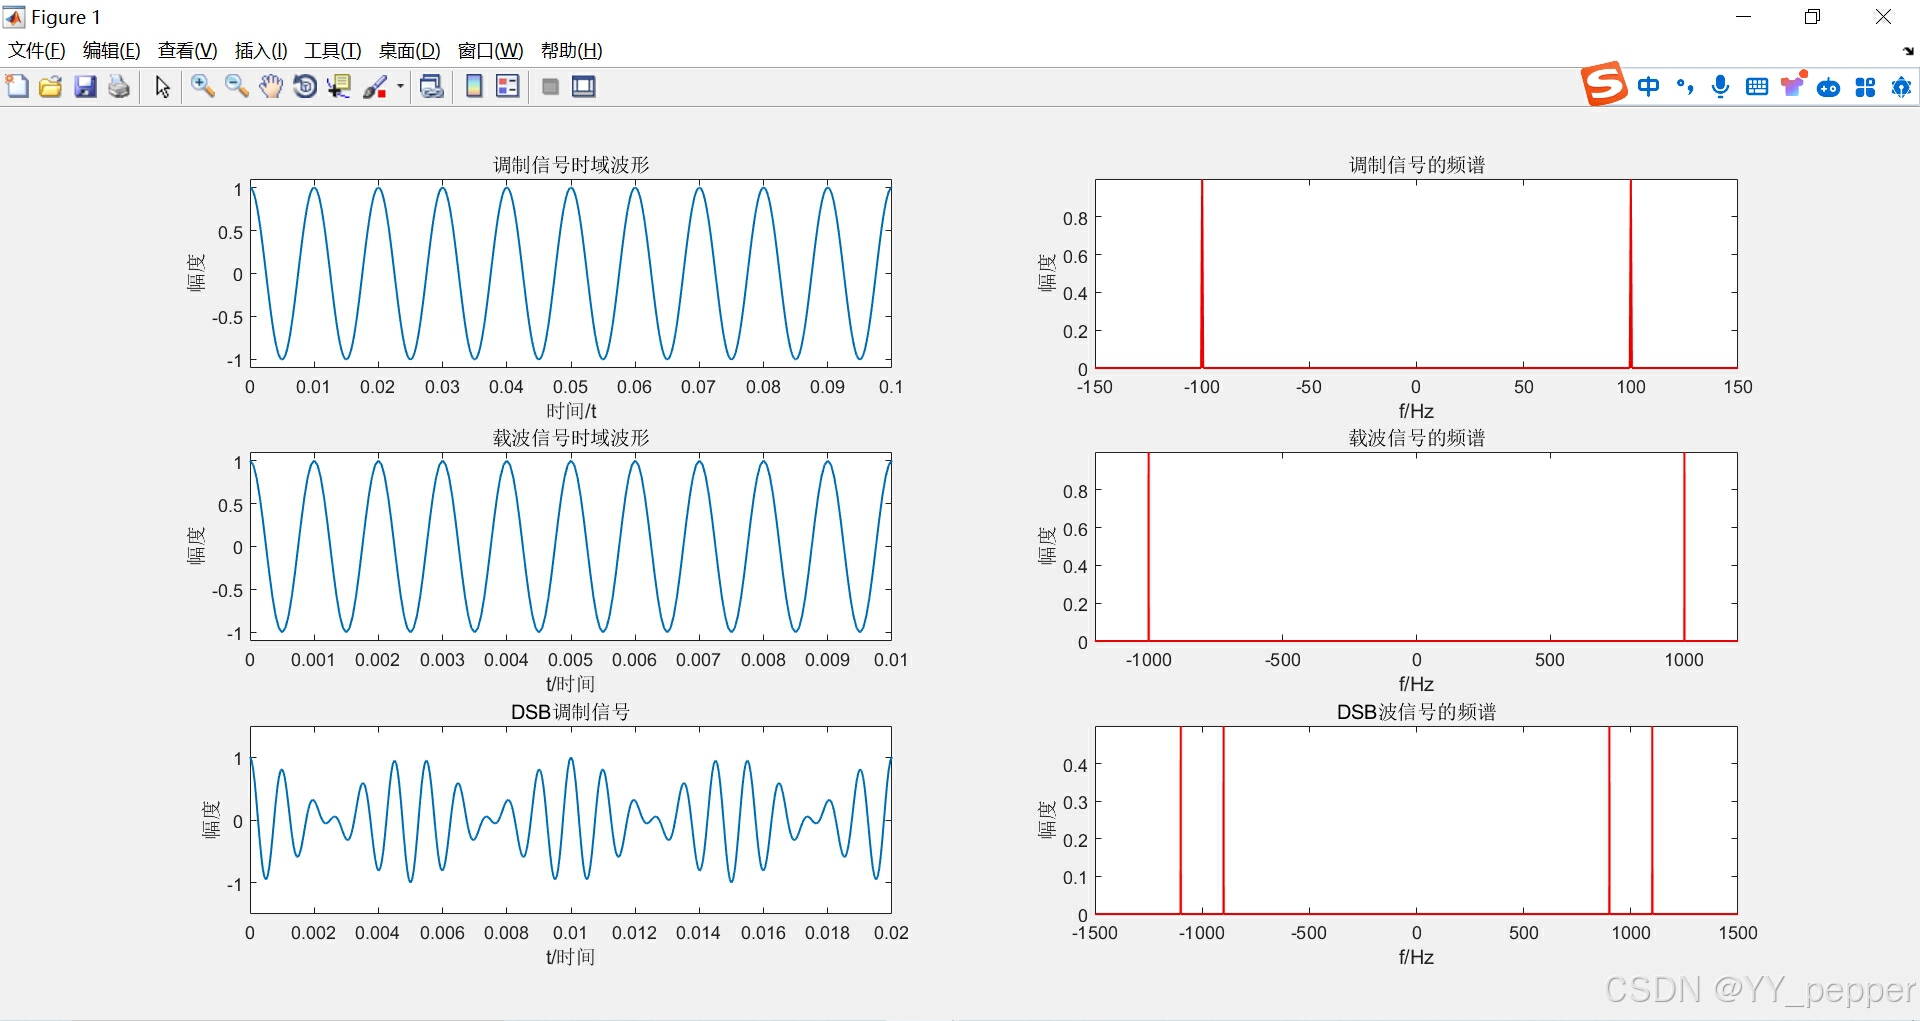Click the 调制信号时域波形 plot title
Viewport: 1920px width, 1021px height.
[571, 165]
